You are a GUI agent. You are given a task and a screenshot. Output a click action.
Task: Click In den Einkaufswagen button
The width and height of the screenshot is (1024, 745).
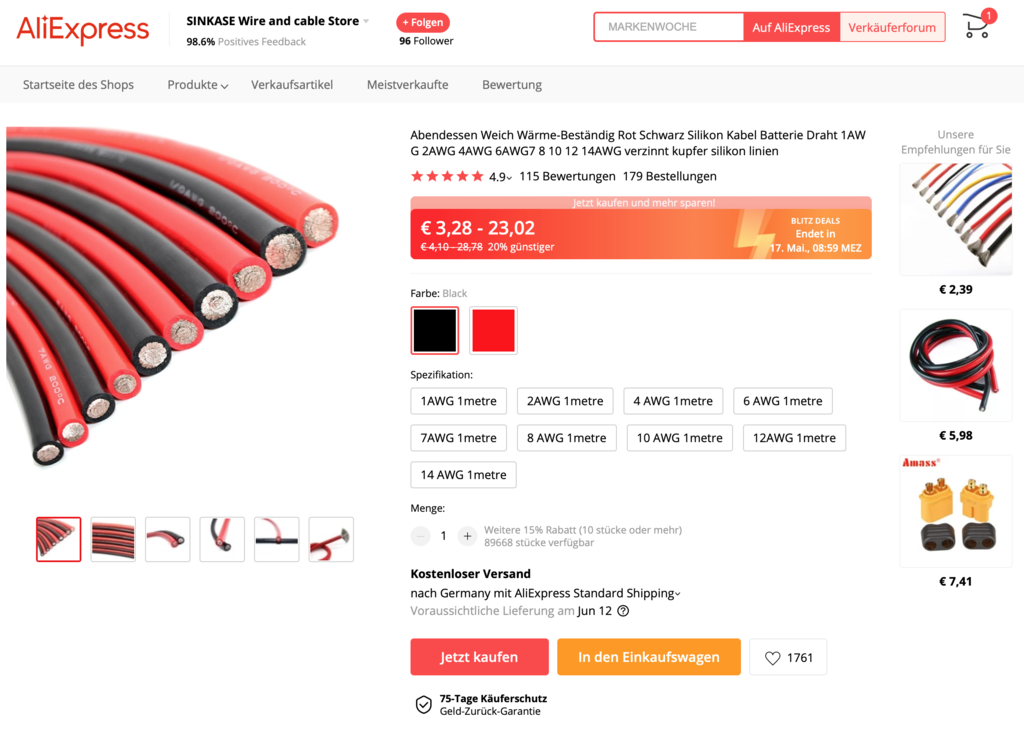click(648, 657)
